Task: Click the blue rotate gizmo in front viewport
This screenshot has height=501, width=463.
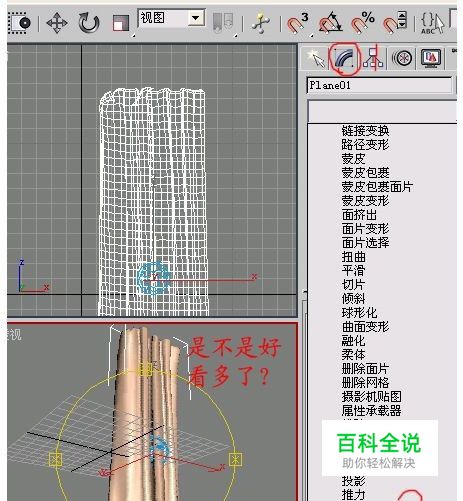Action: coord(153,278)
